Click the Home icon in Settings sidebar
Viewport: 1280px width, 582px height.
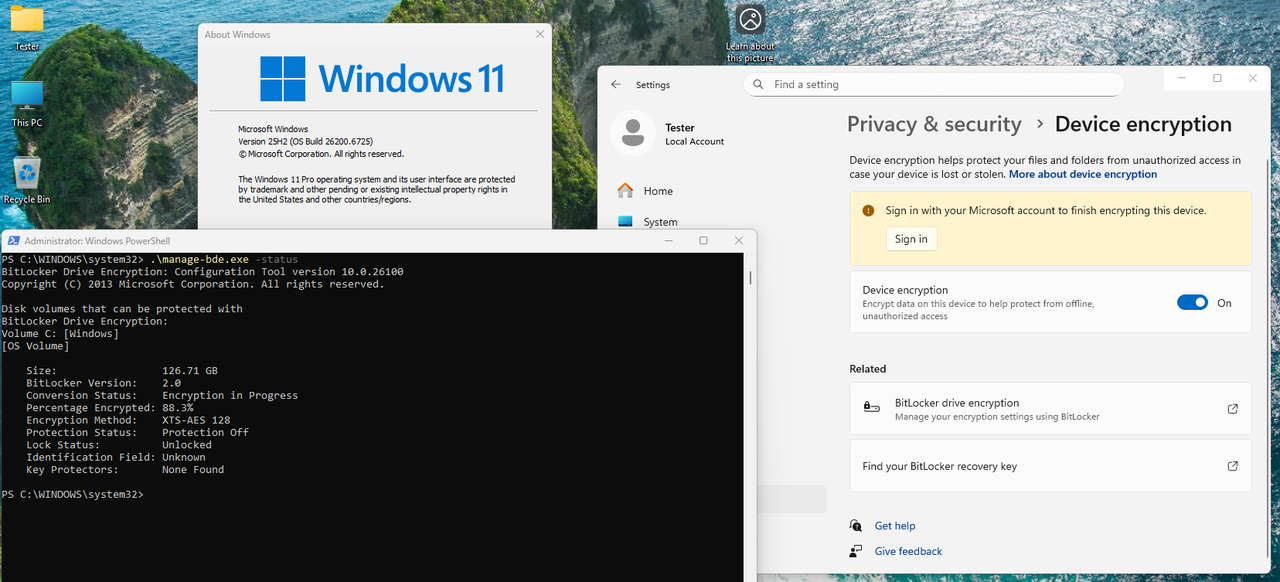tap(625, 191)
